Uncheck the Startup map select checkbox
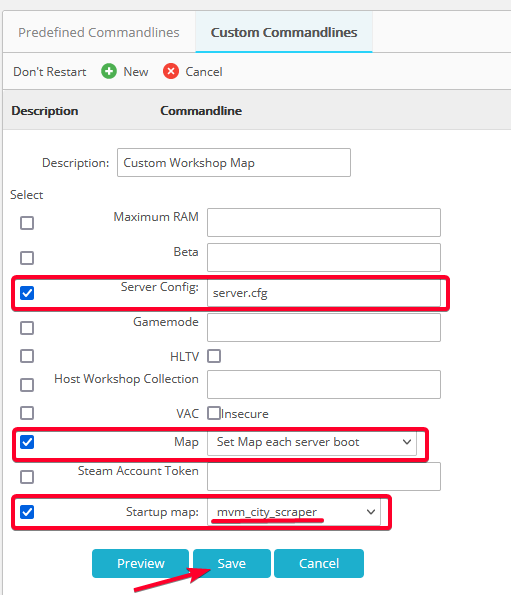This screenshot has width=511, height=595. [x=27, y=512]
